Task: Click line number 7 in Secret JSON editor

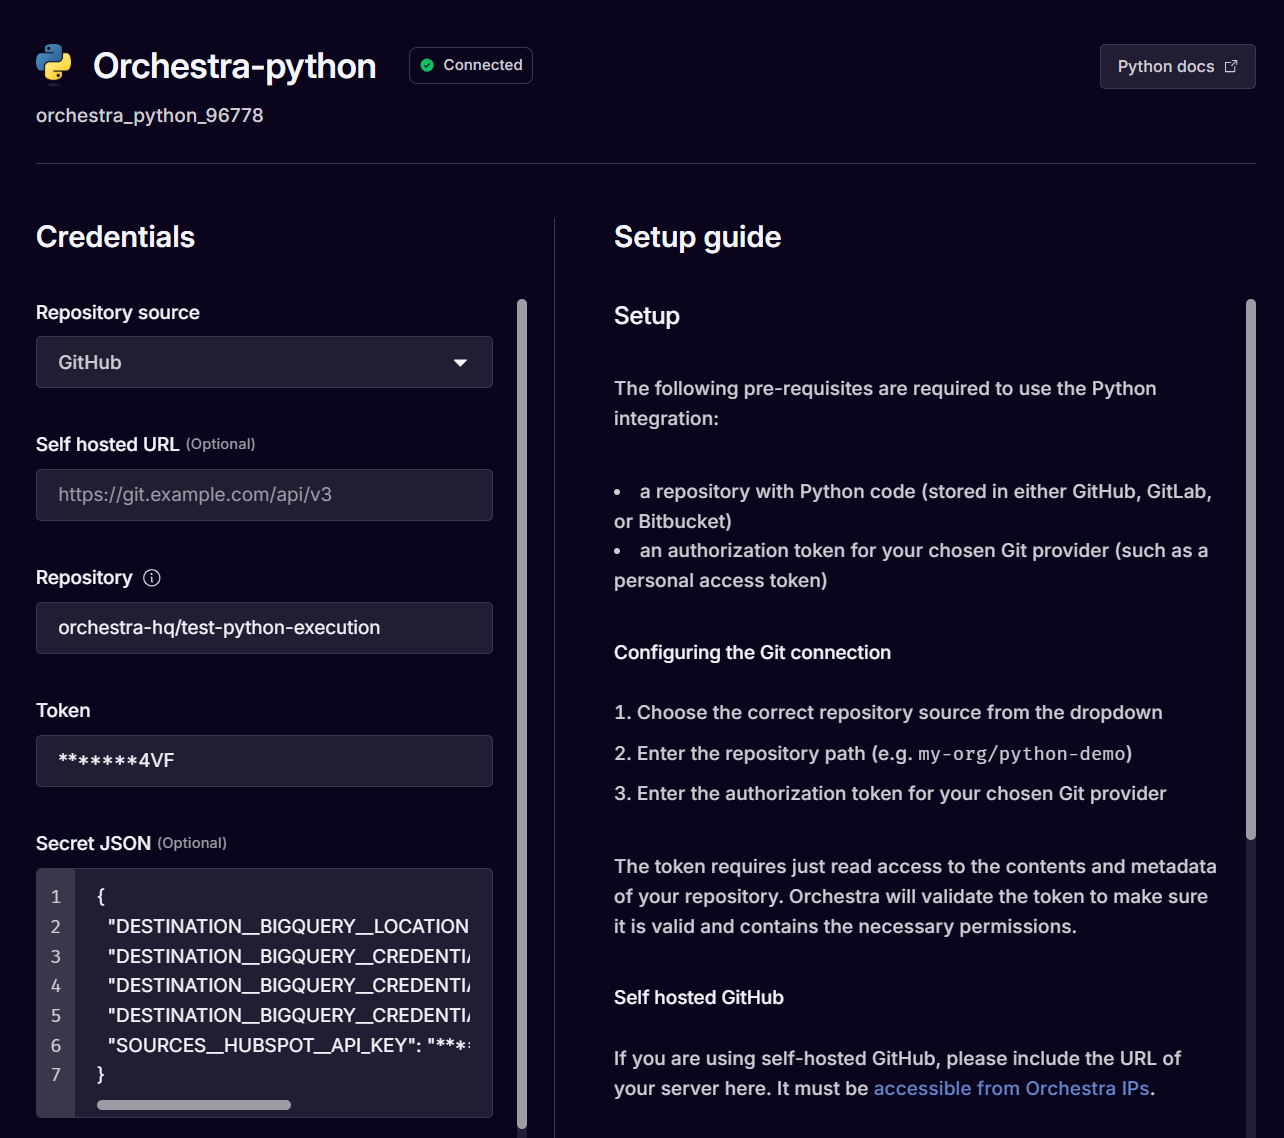Action: (55, 1074)
